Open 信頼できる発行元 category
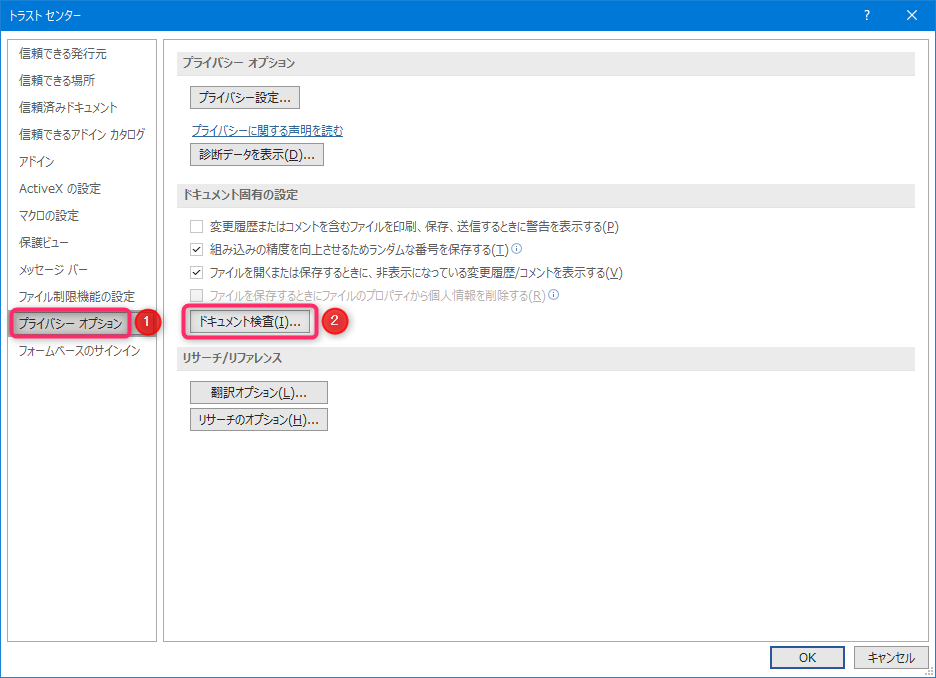 click(63, 54)
